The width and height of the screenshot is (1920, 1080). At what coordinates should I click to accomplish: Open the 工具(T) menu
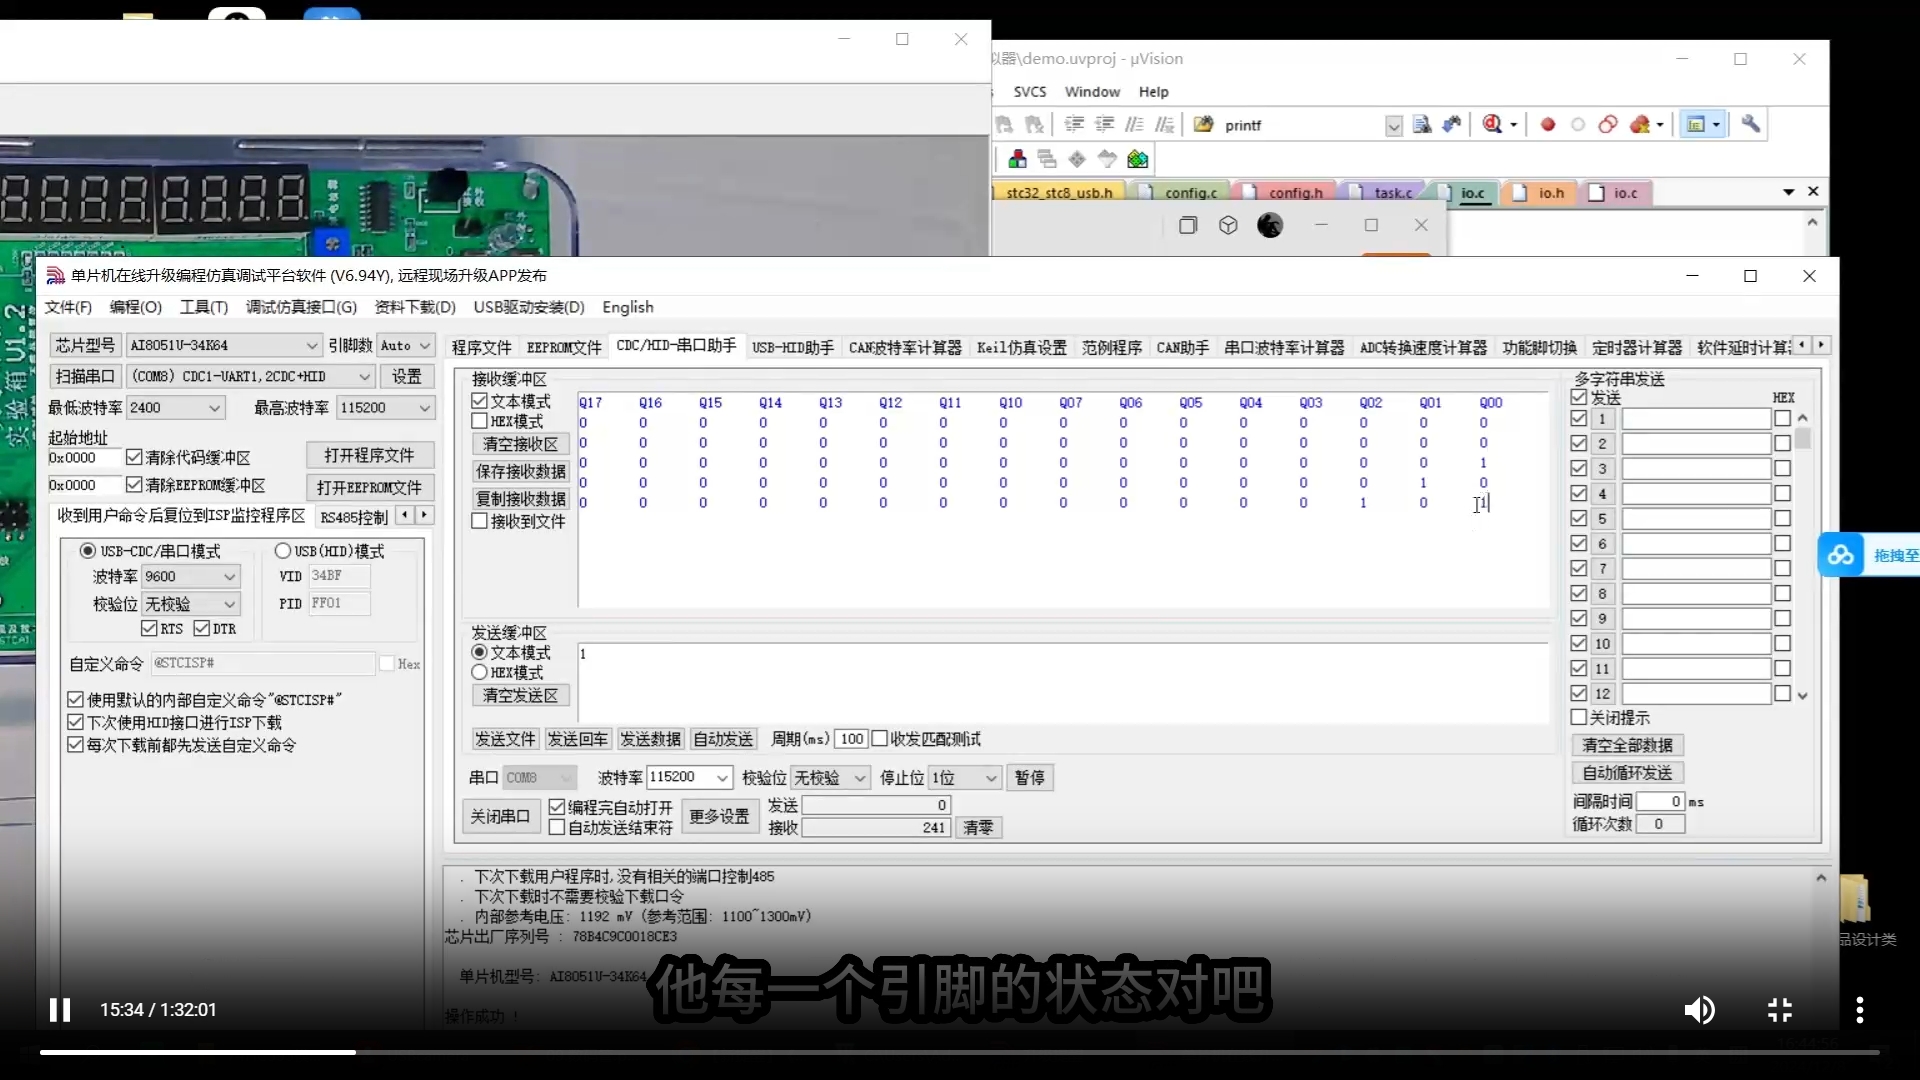[x=204, y=307]
